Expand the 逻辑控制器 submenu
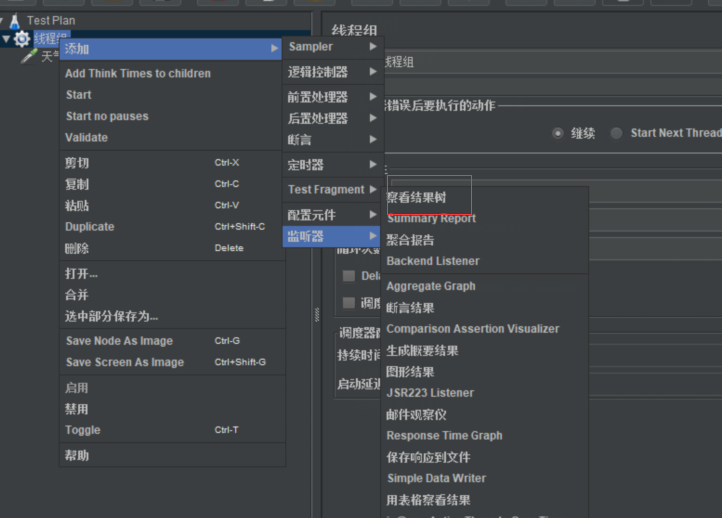 [333, 72]
